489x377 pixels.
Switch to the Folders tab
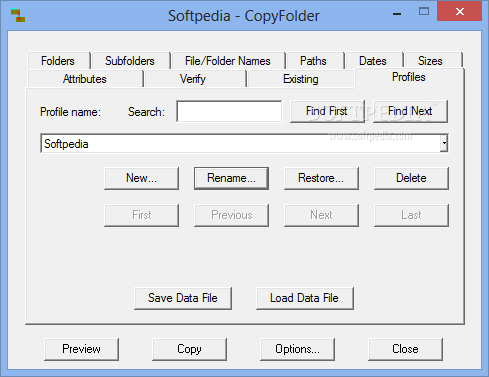pos(58,61)
